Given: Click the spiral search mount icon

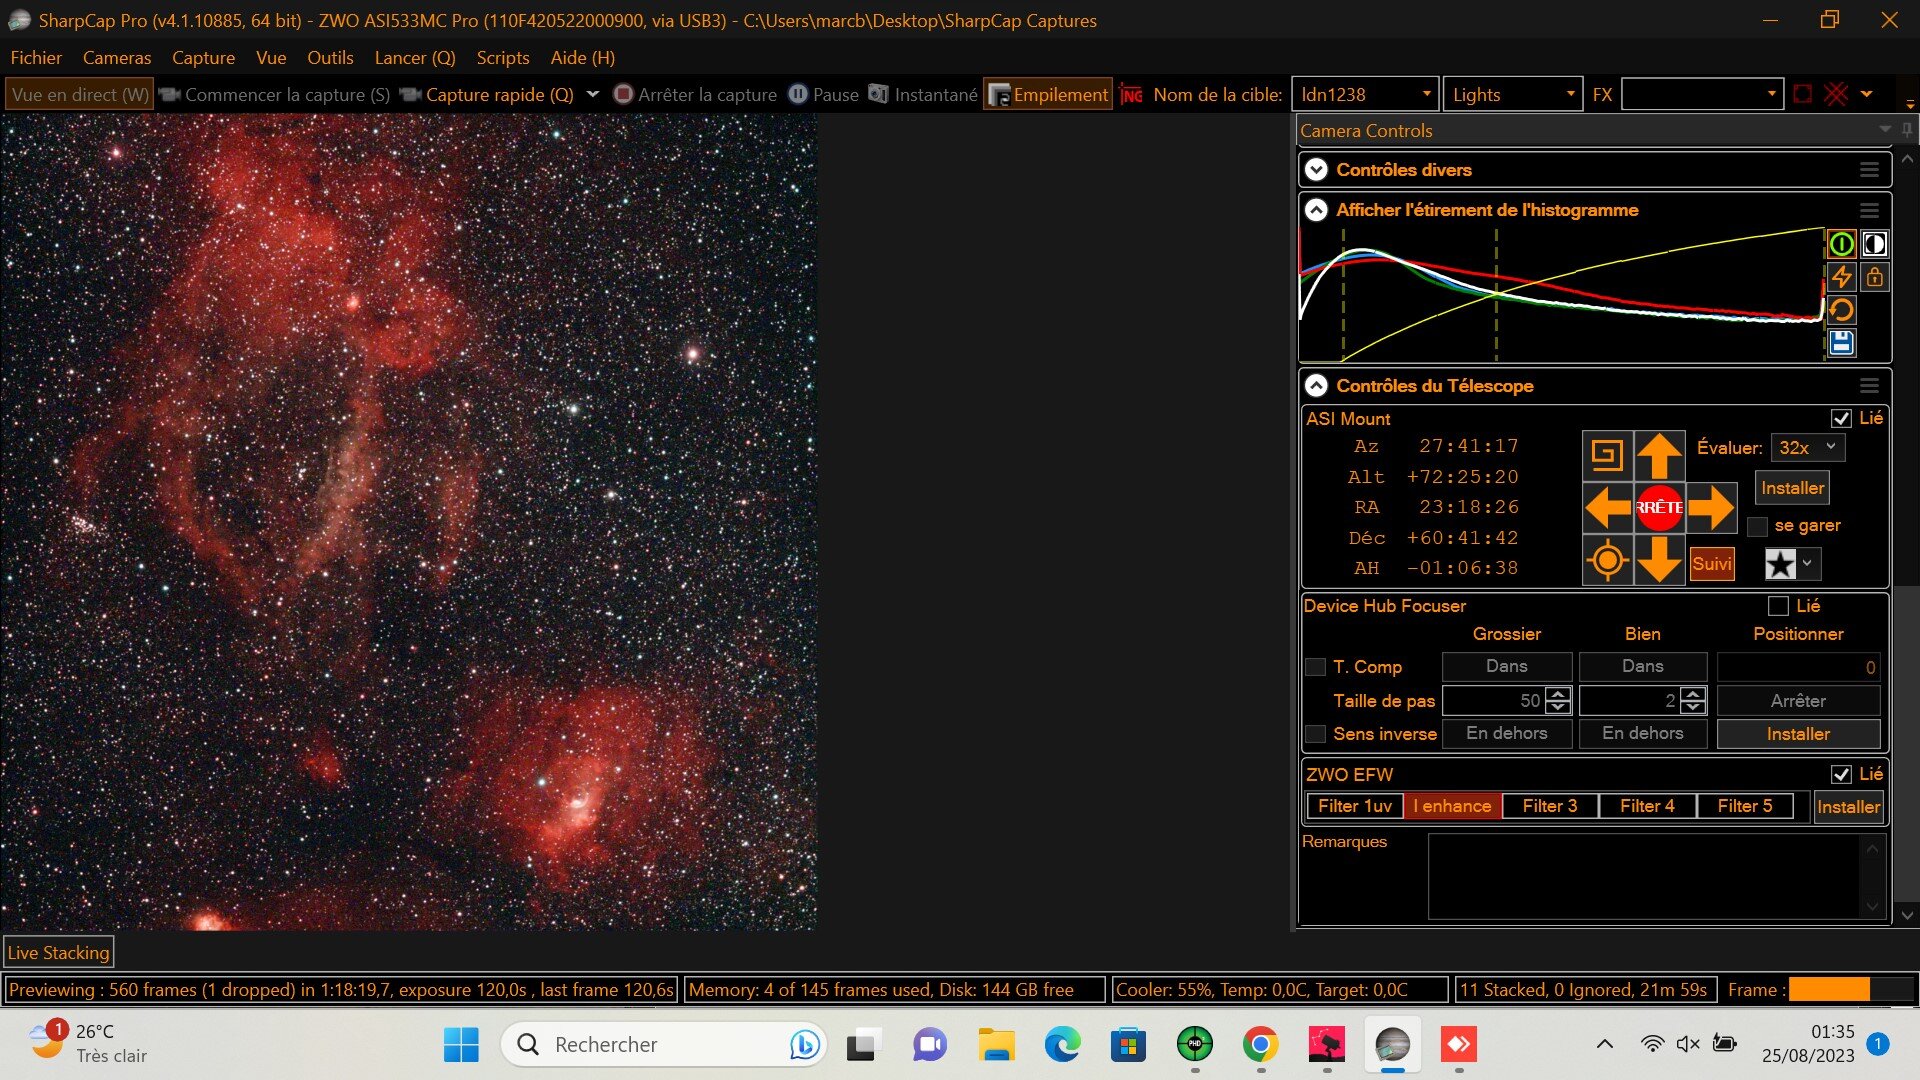Looking at the screenshot, I should [x=1608, y=456].
